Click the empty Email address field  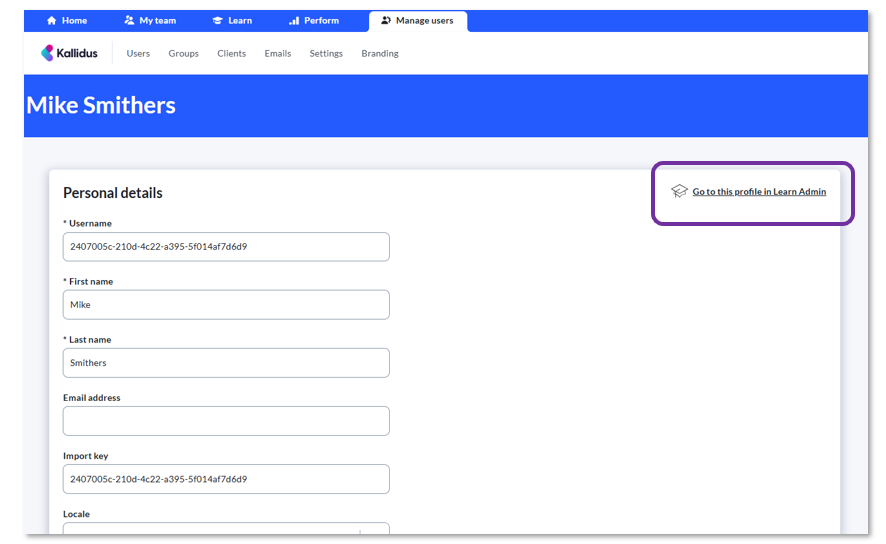click(226, 421)
